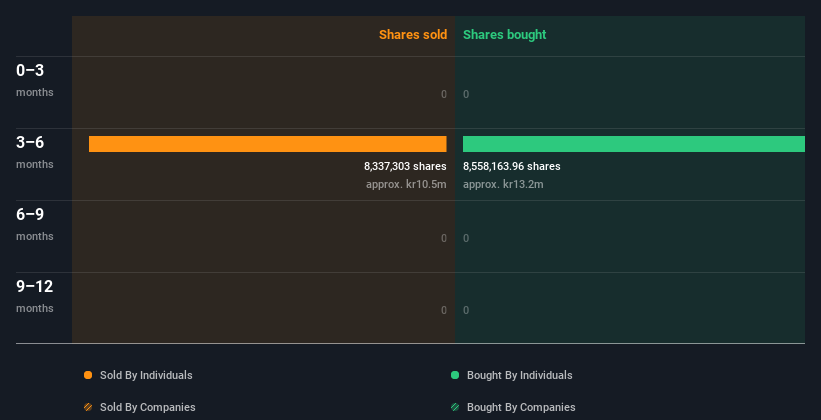Click the sold zero value in 6–9 months row
Screen dimensions: 821x420
click(x=443, y=238)
